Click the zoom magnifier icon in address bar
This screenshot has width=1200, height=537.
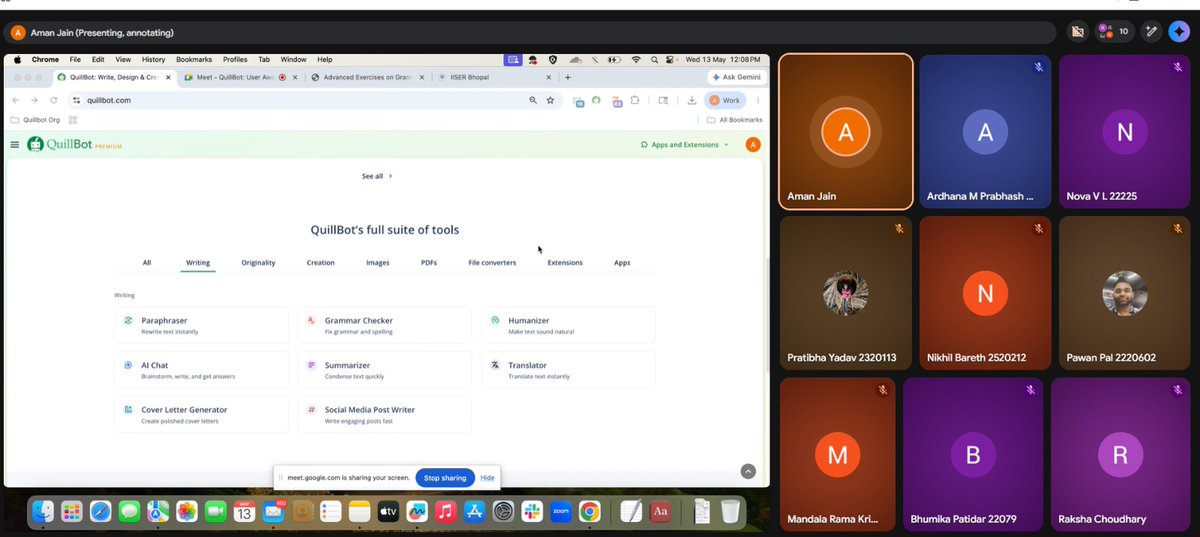point(533,100)
